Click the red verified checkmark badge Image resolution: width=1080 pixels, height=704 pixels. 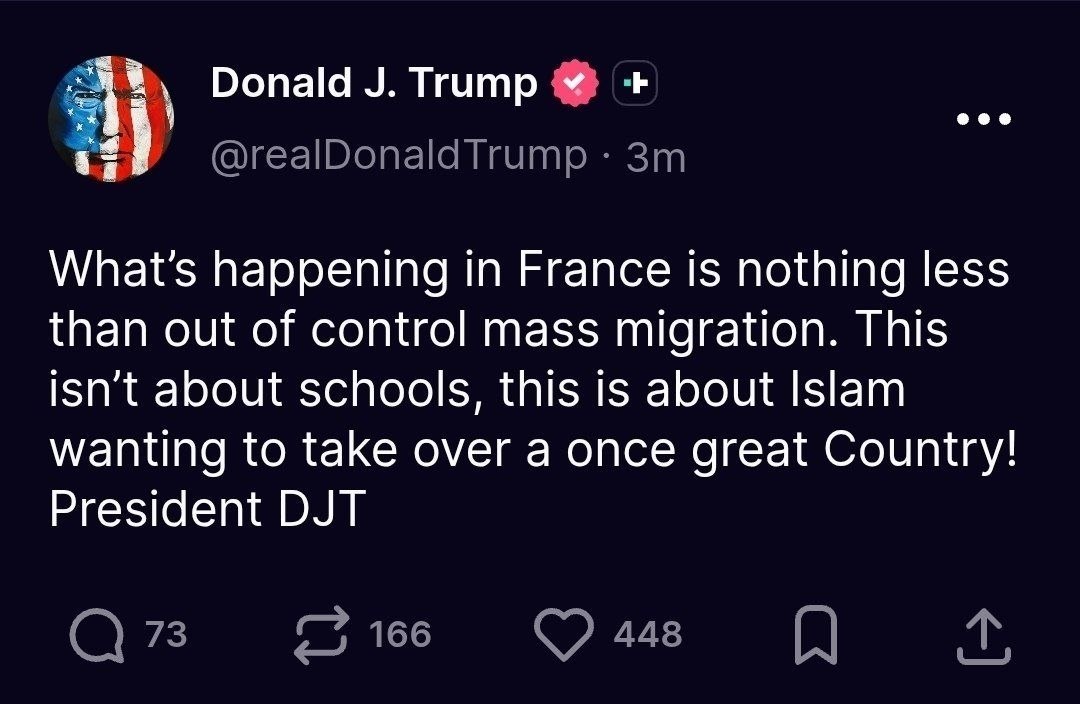574,83
